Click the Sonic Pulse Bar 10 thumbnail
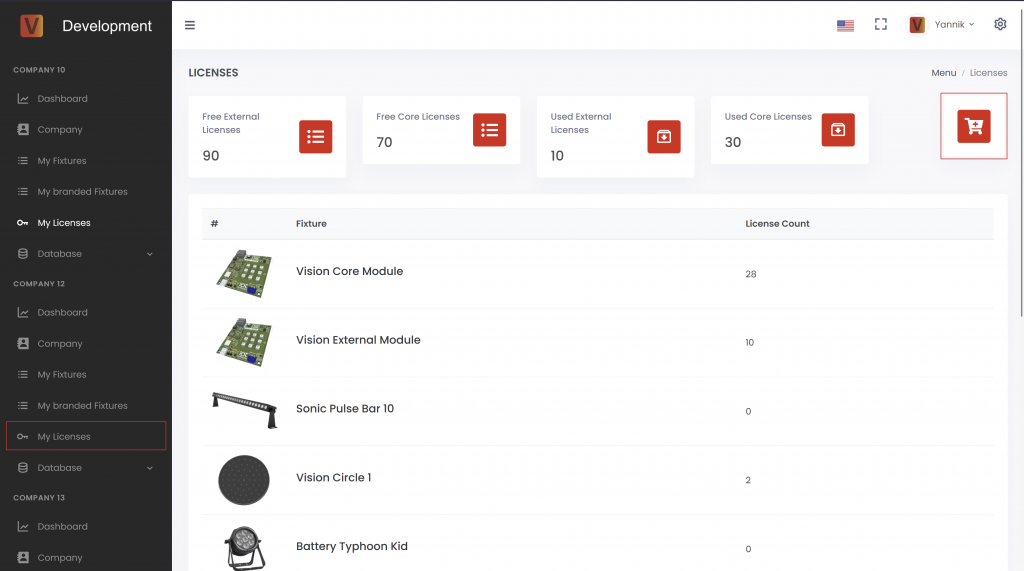1024x571 pixels. click(x=244, y=409)
